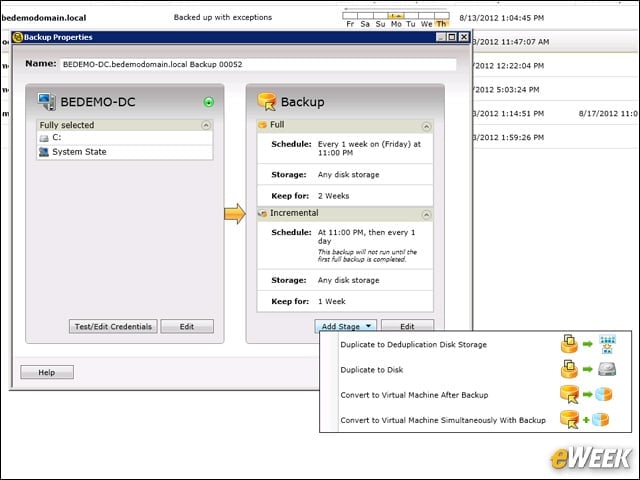Click the Backup panel header icon
The width and height of the screenshot is (640, 480).
click(x=267, y=101)
